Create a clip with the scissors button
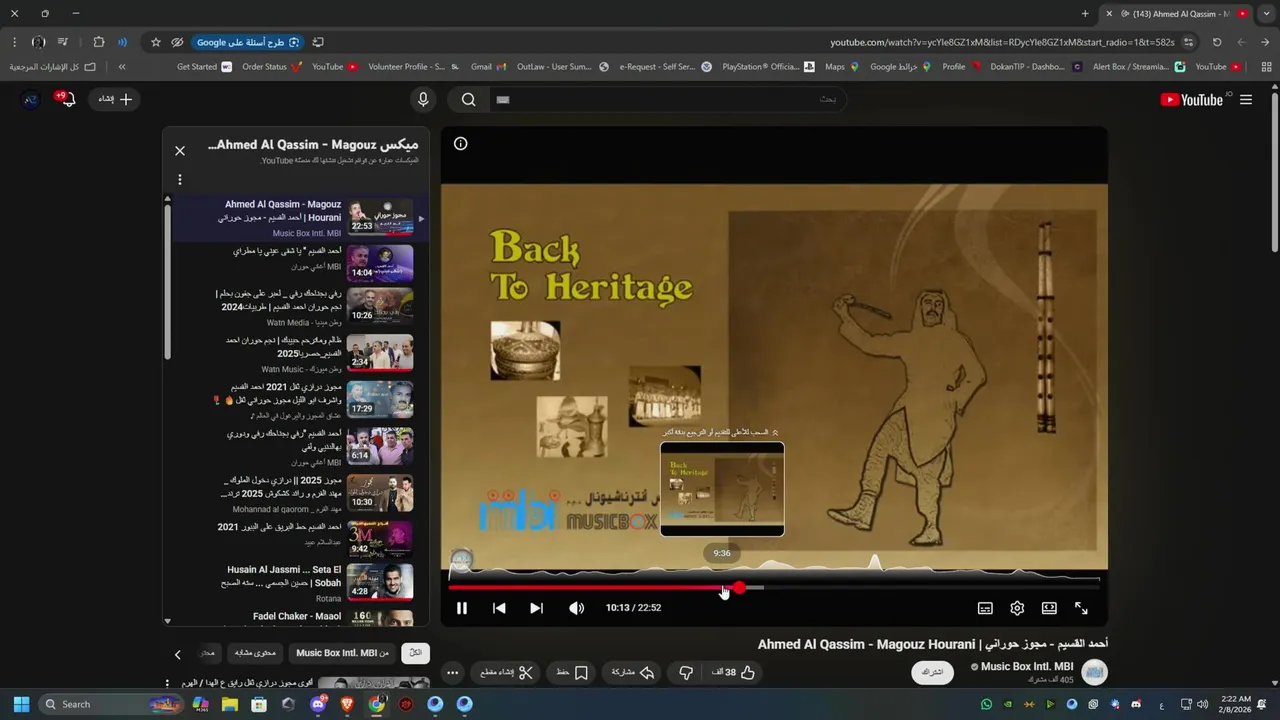 point(508,672)
